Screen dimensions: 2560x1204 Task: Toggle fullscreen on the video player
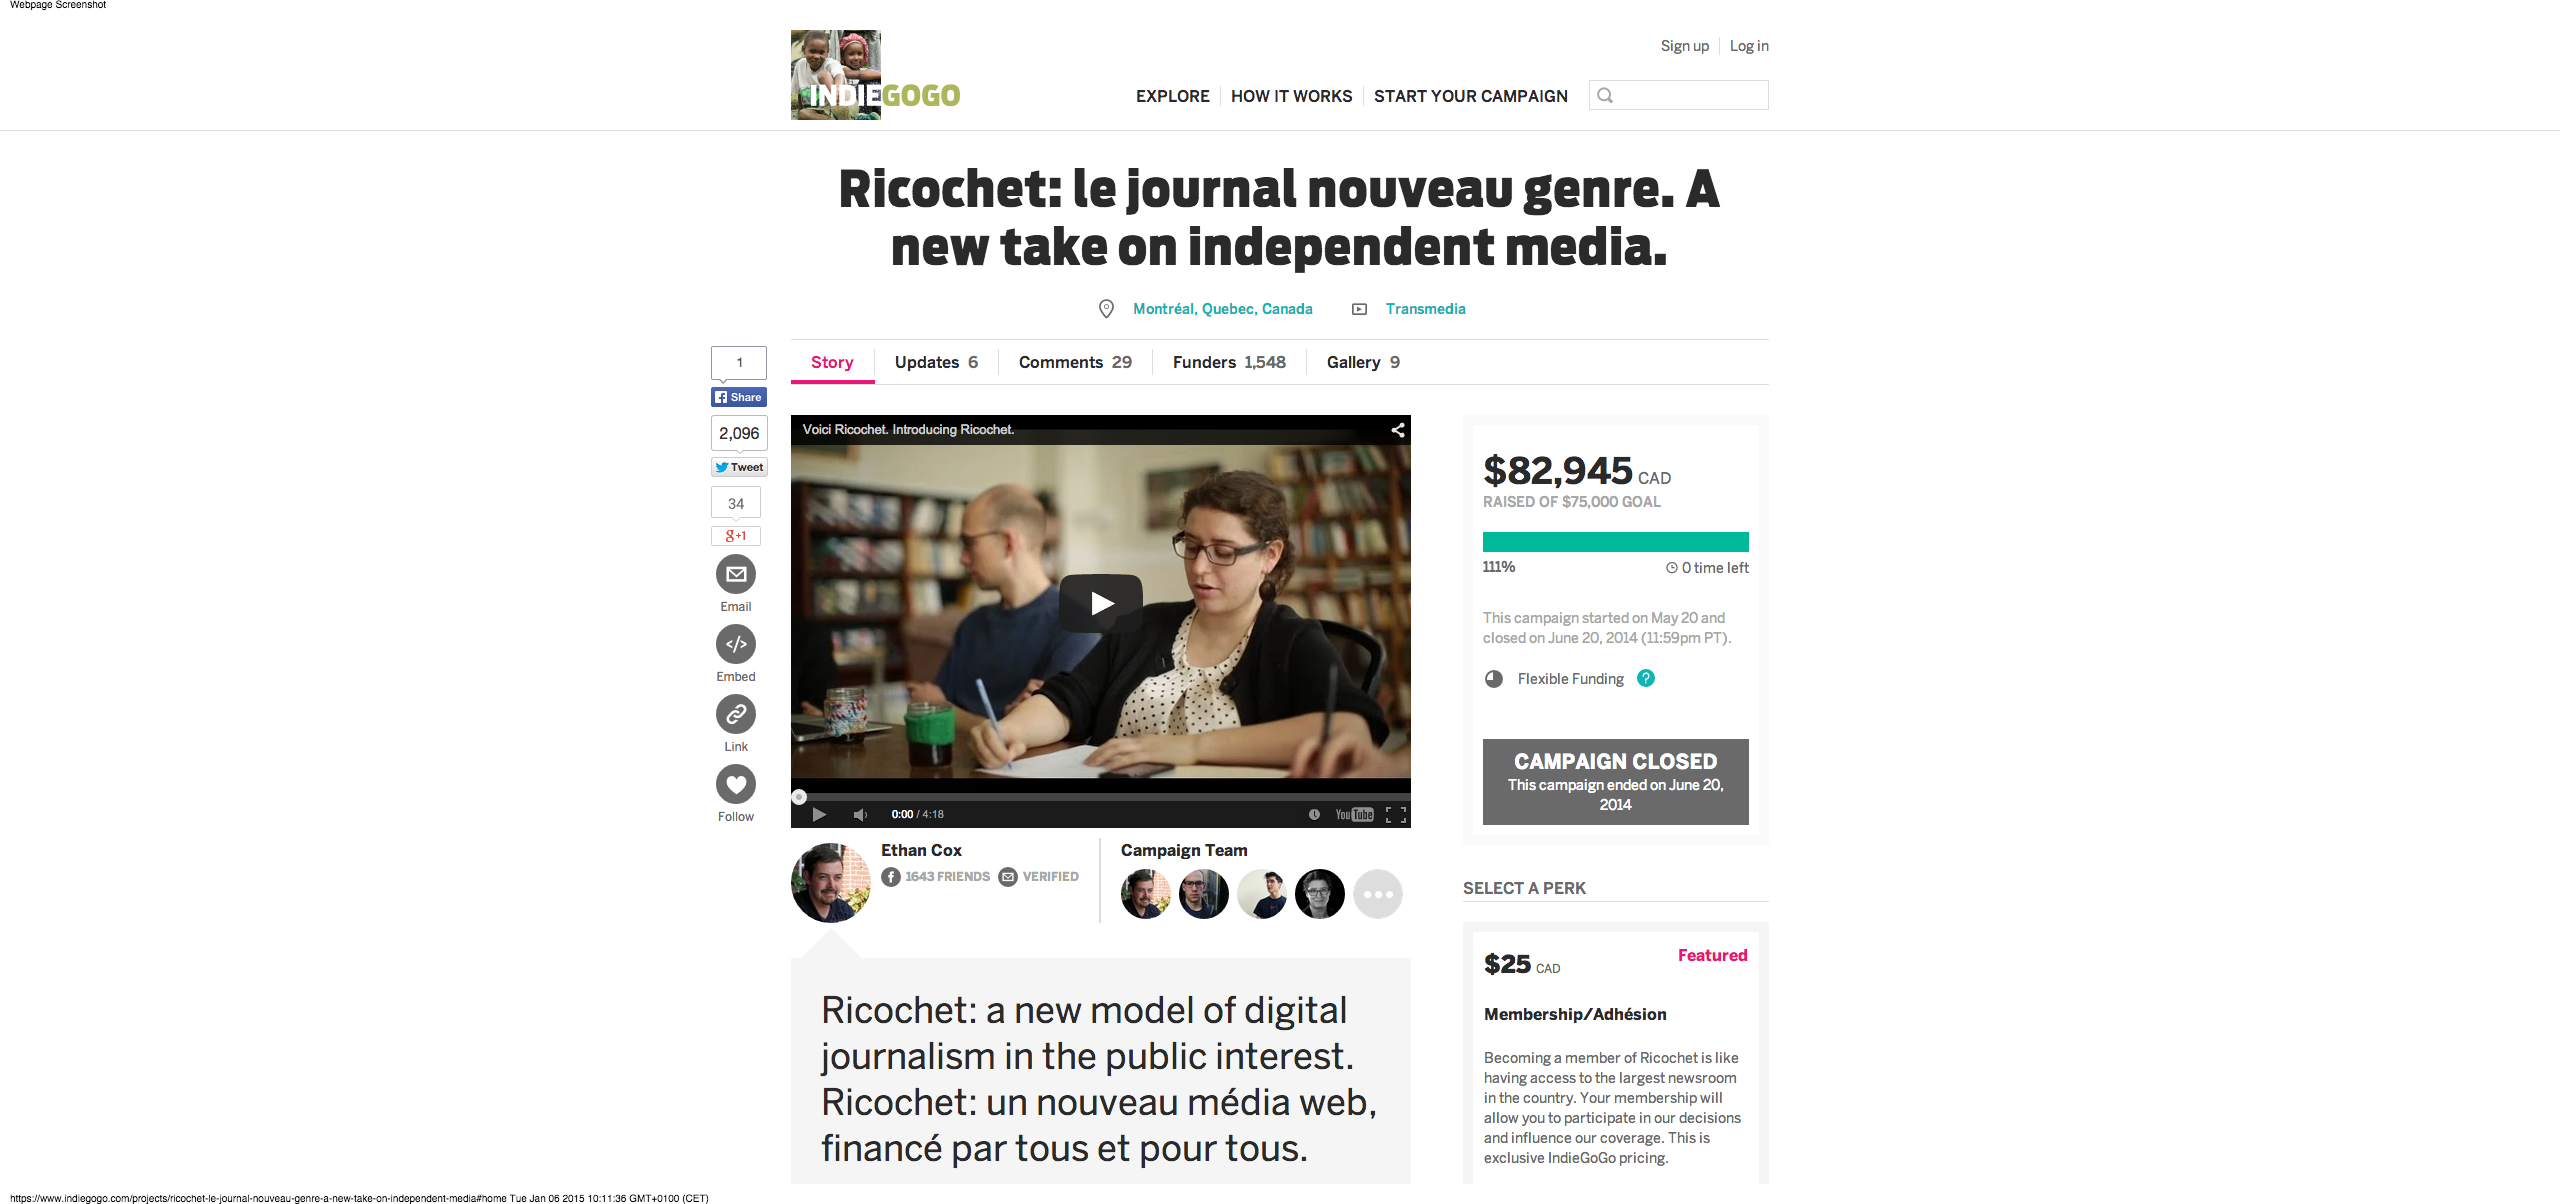pos(1396,814)
